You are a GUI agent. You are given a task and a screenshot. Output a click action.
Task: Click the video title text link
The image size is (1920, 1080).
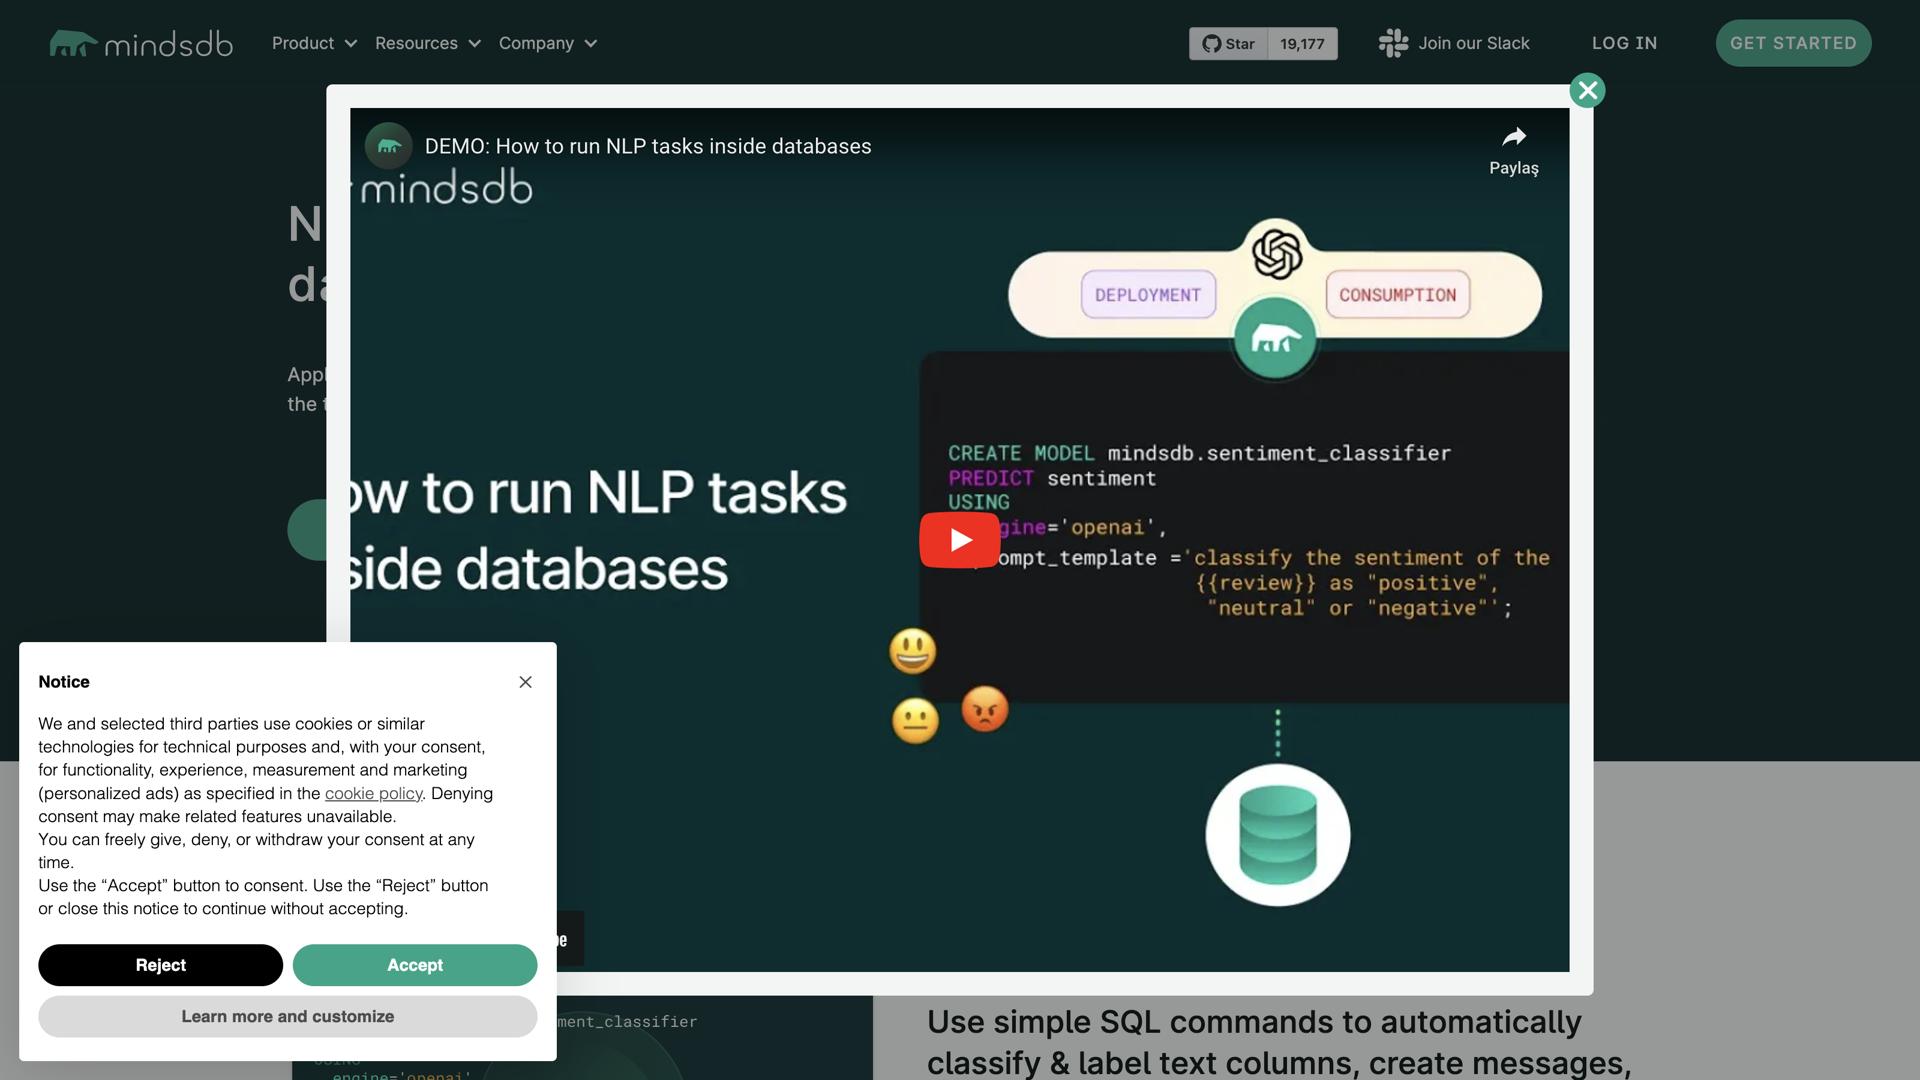coord(647,147)
